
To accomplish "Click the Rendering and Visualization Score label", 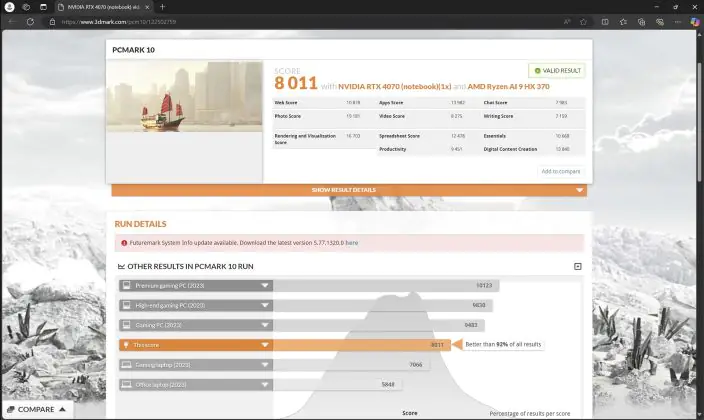I will coord(305,139).
